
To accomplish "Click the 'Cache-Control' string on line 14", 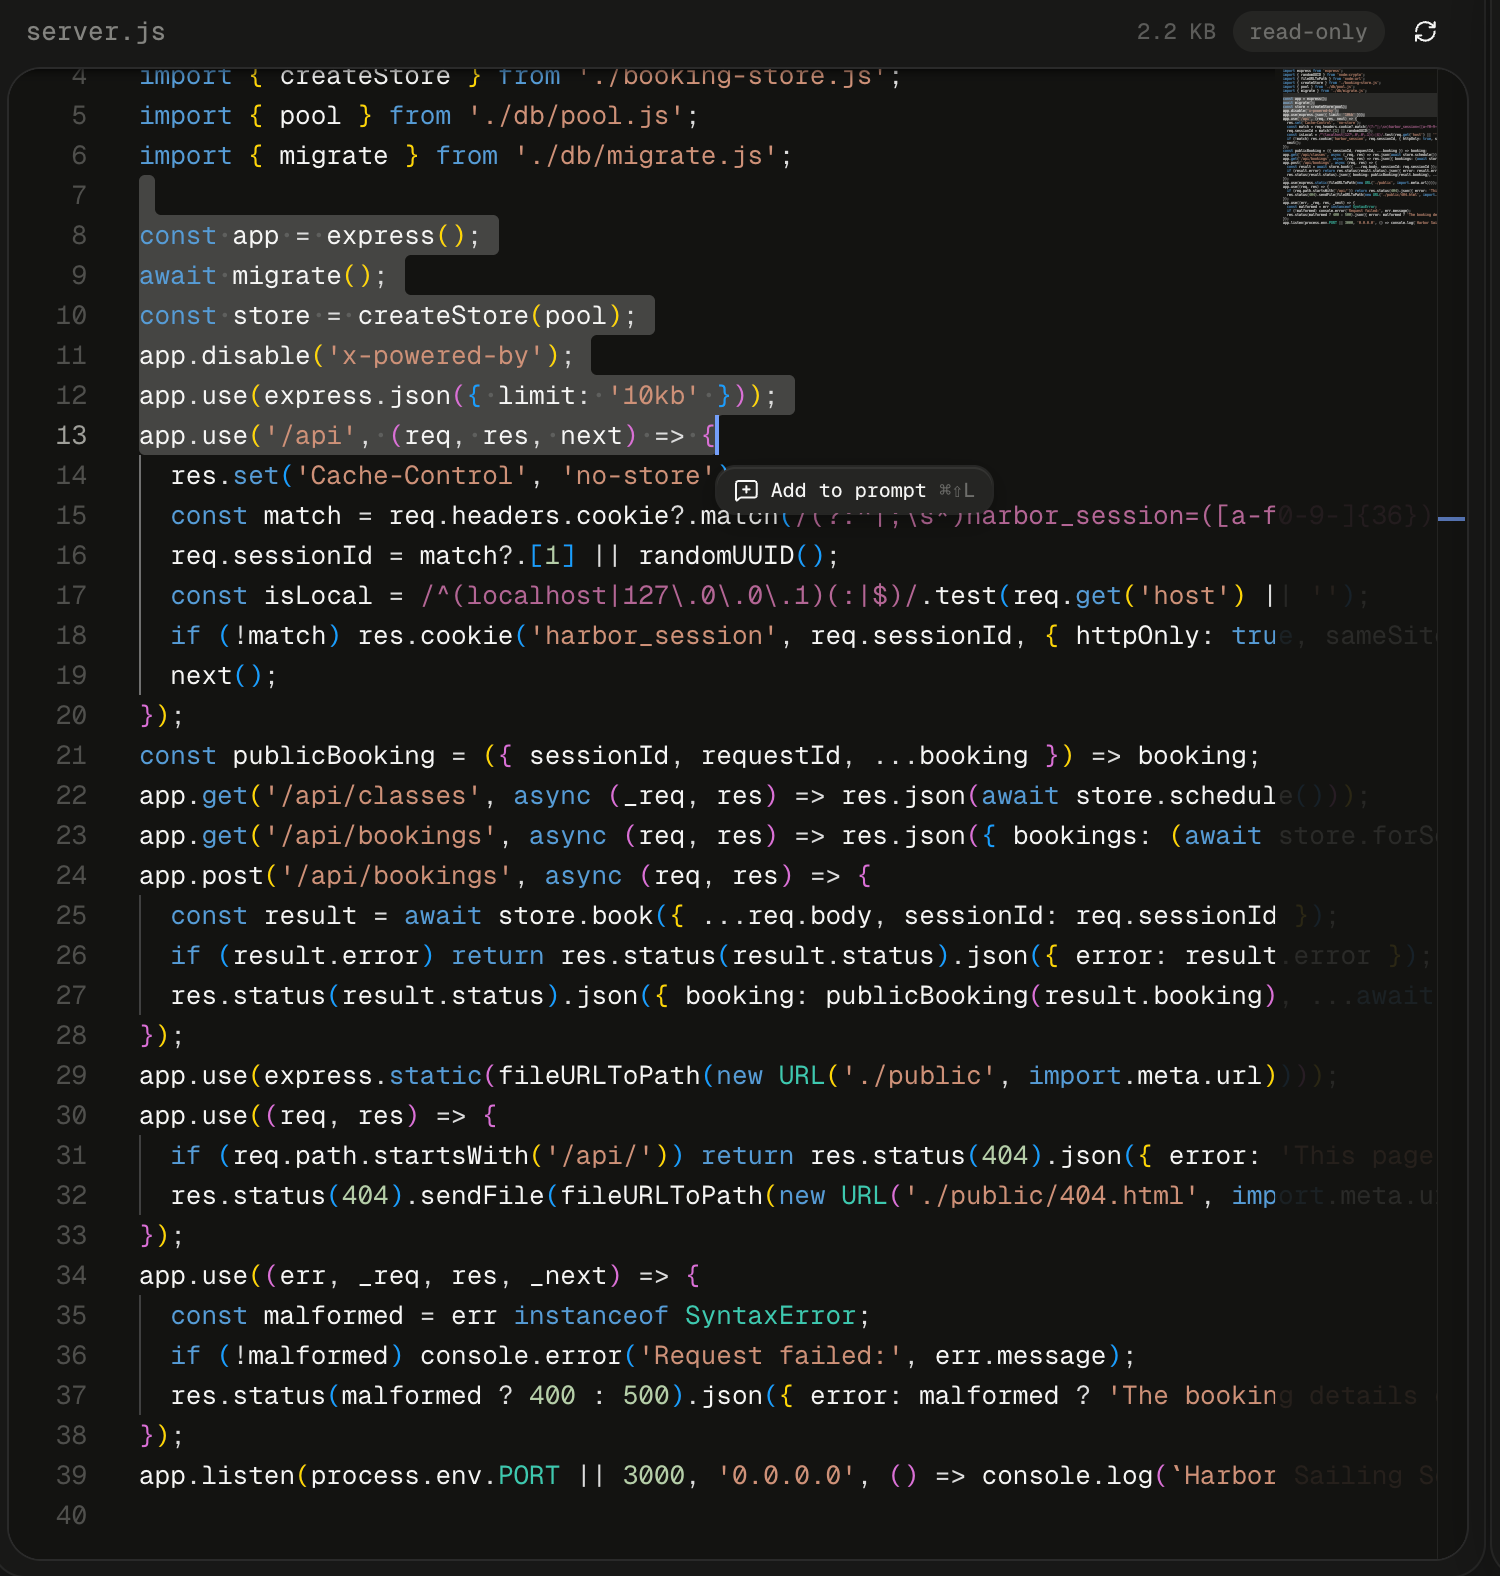I will pyautogui.click(x=411, y=476).
